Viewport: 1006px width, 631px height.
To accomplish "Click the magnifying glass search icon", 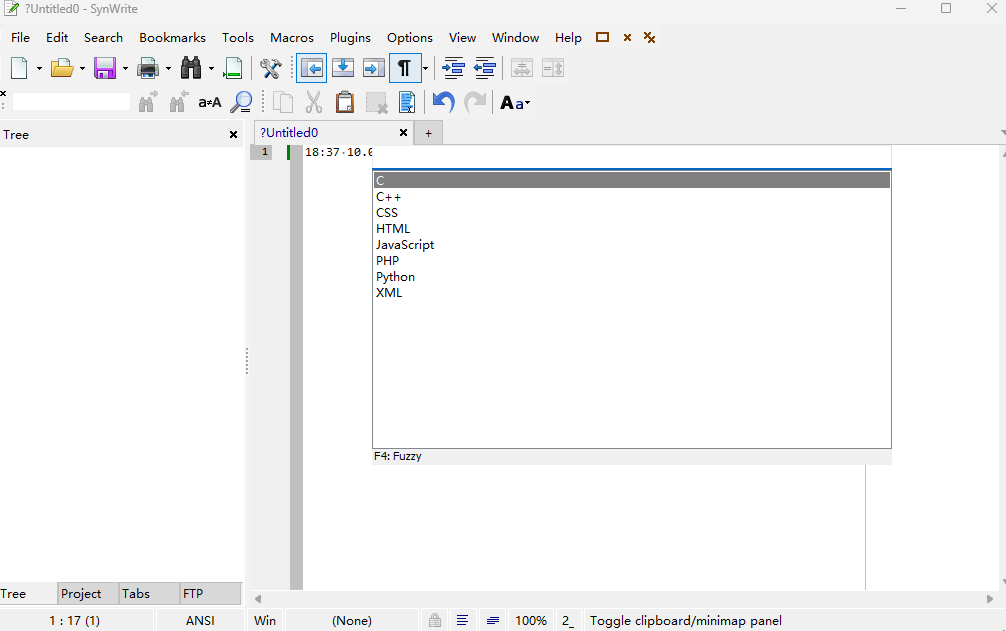I will click(241, 102).
